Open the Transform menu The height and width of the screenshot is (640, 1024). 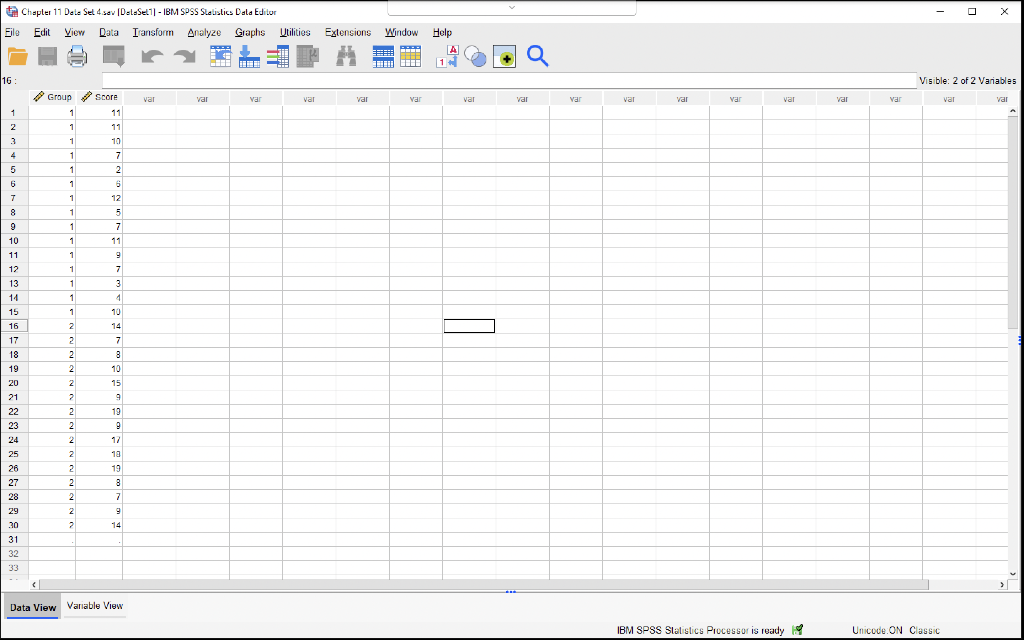pyautogui.click(x=152, y=32)
